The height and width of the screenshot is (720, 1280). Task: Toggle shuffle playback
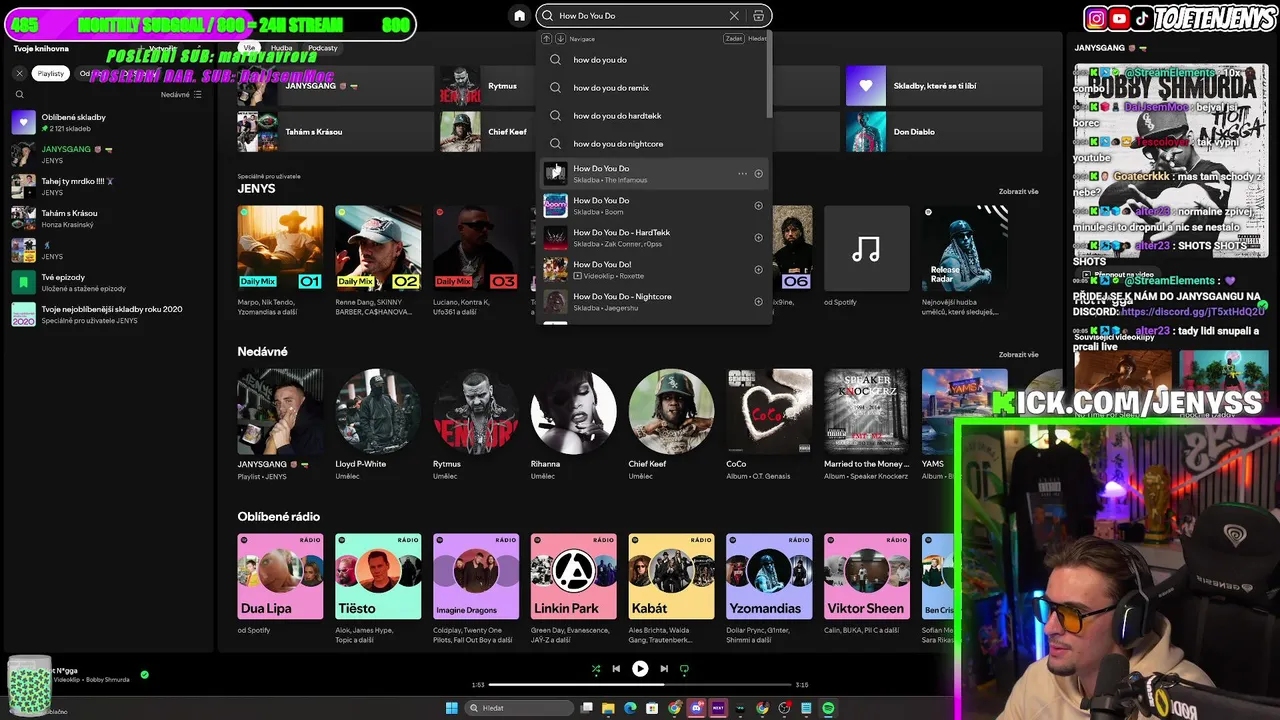tap(596, 669)
